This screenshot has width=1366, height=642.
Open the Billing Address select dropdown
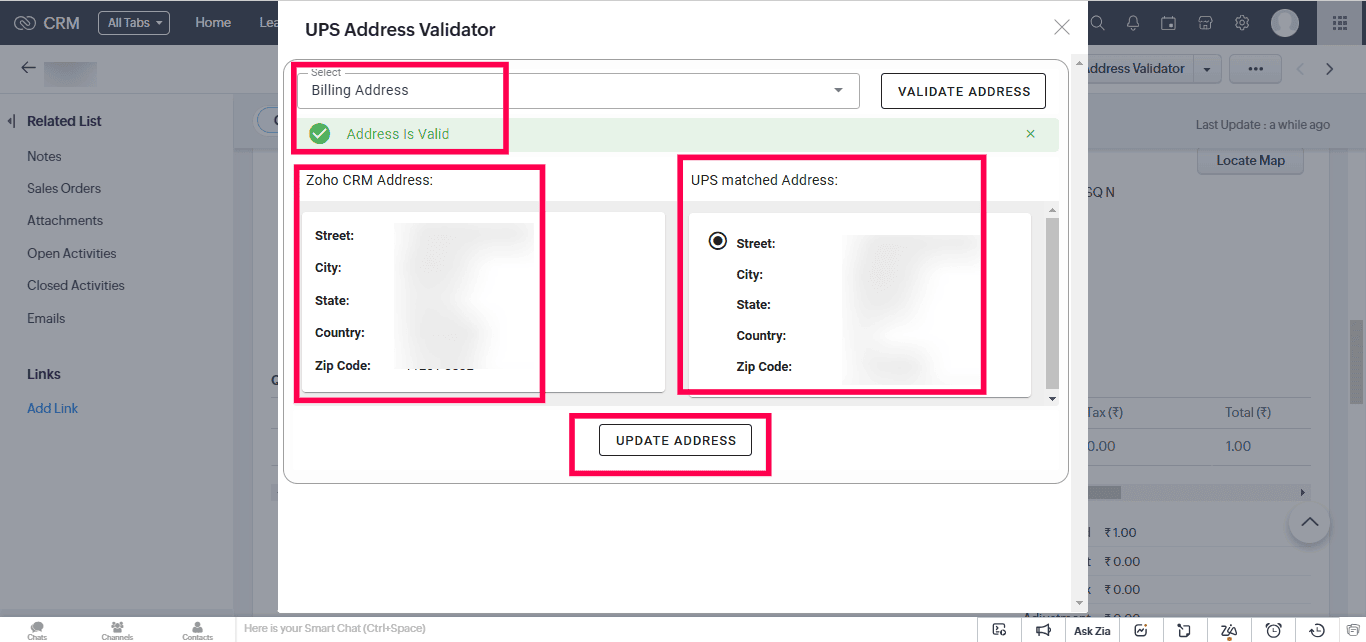579,90
